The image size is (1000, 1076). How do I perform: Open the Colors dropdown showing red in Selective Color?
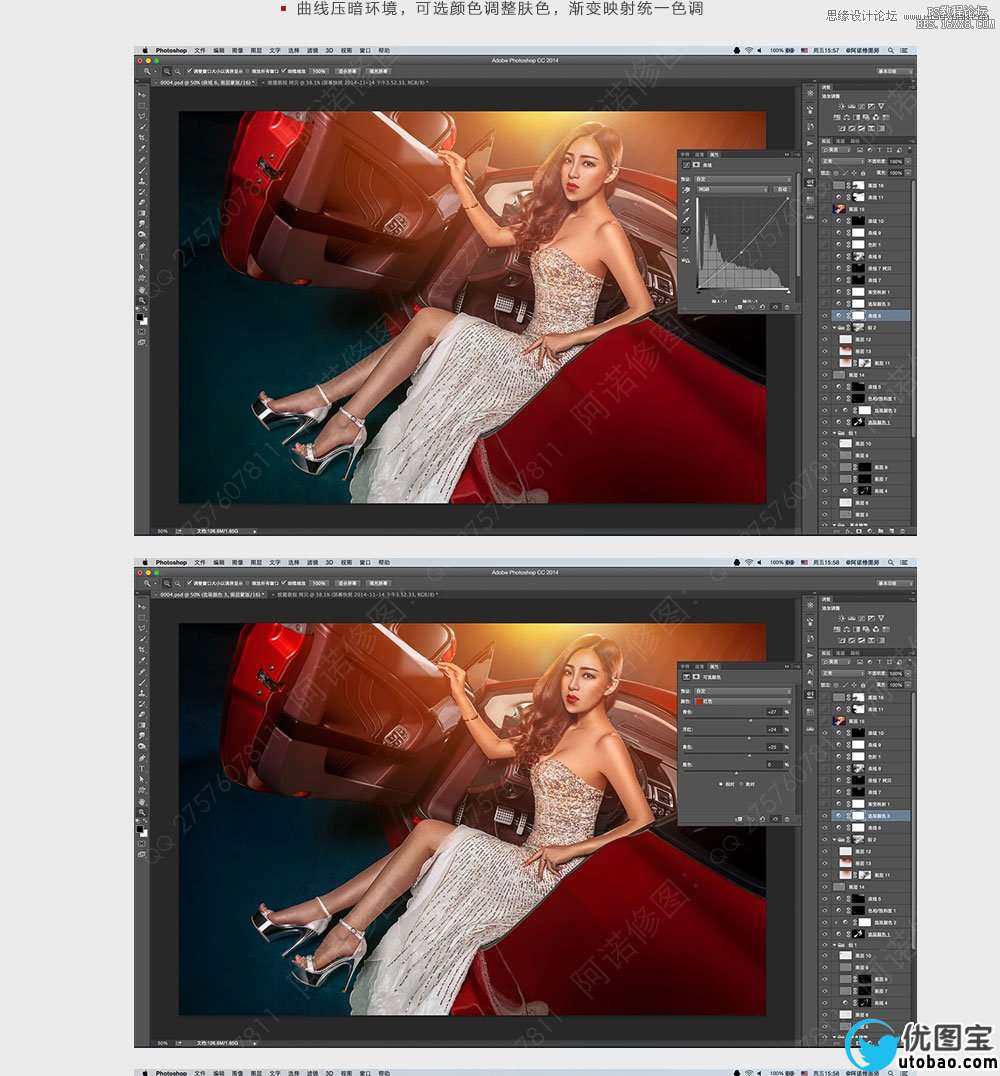743,701
